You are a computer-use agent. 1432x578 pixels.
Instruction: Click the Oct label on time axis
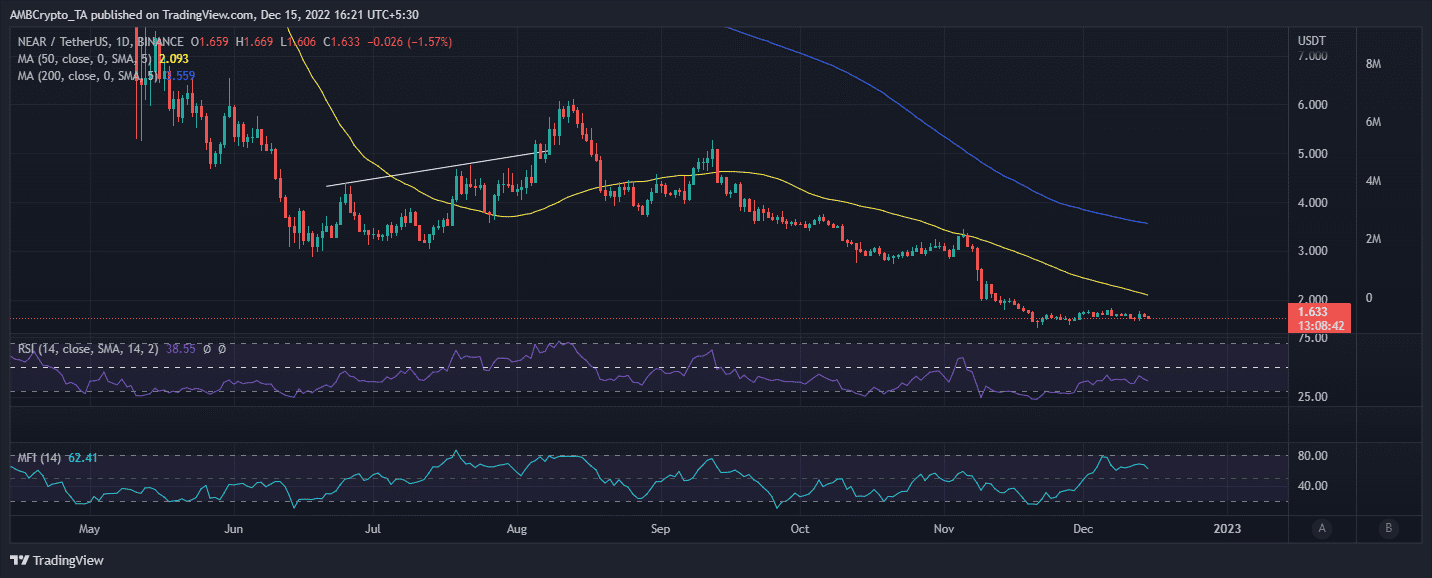(800, 528)
